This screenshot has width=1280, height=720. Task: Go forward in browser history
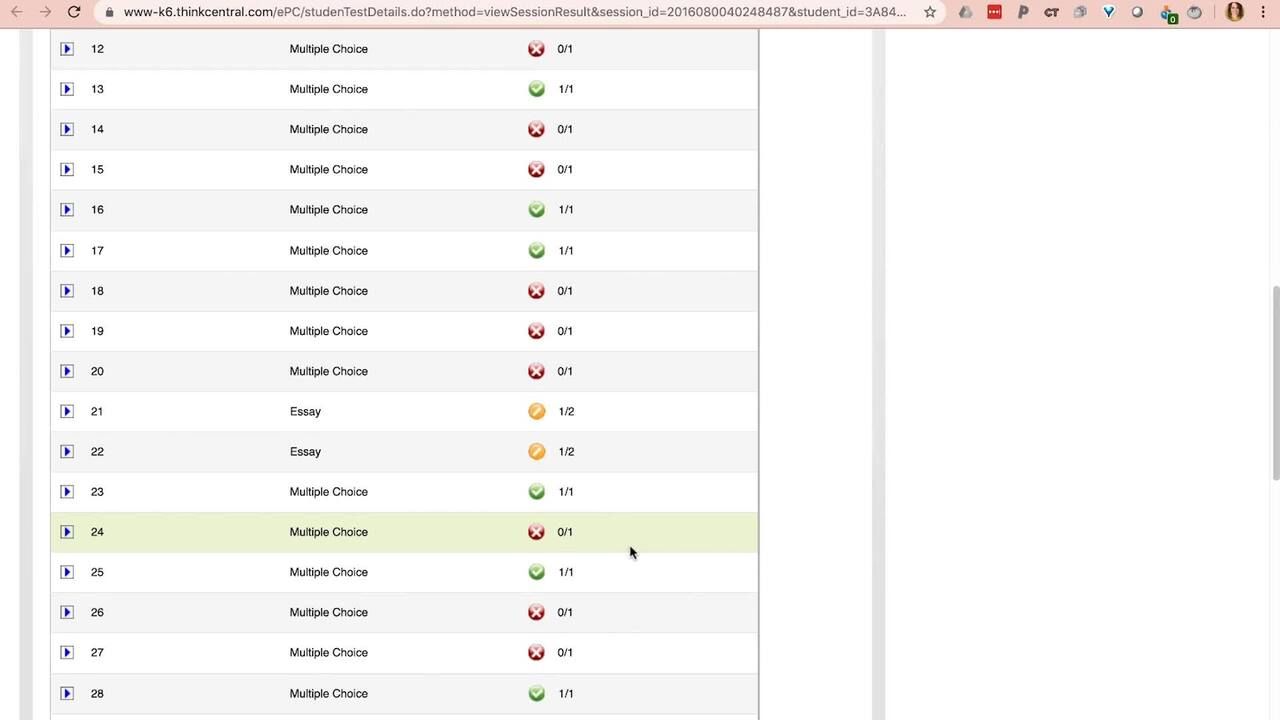coord(45,12)
